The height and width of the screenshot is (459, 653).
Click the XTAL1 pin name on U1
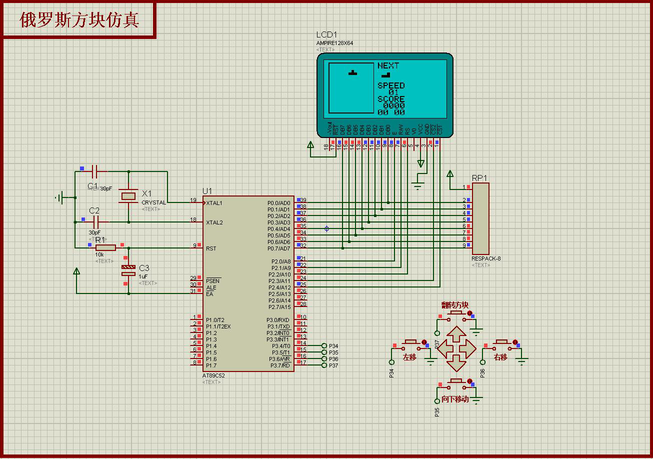click(214, 203)
